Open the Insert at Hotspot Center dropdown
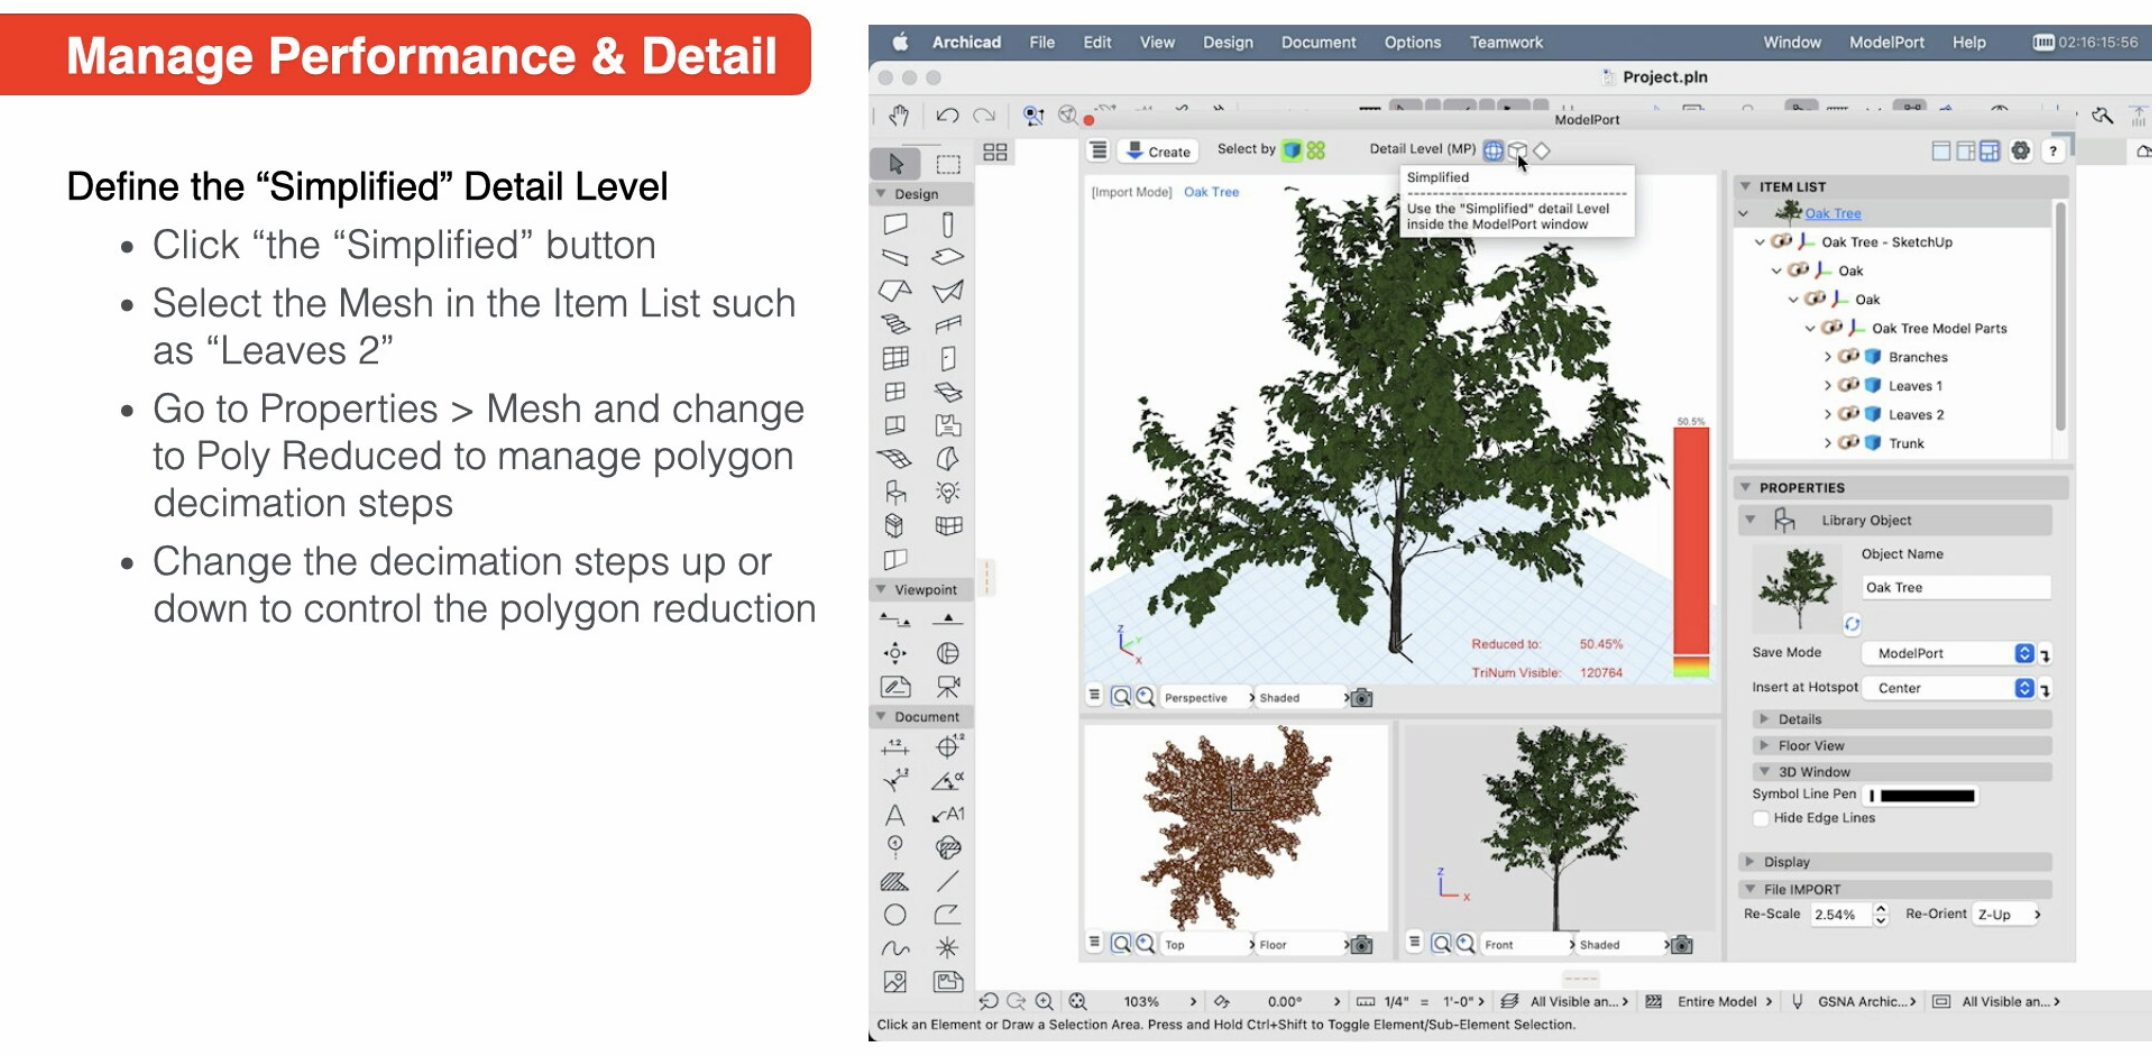The image size is (2156, 1056). pyautogui.click(x=1948, y=688)
